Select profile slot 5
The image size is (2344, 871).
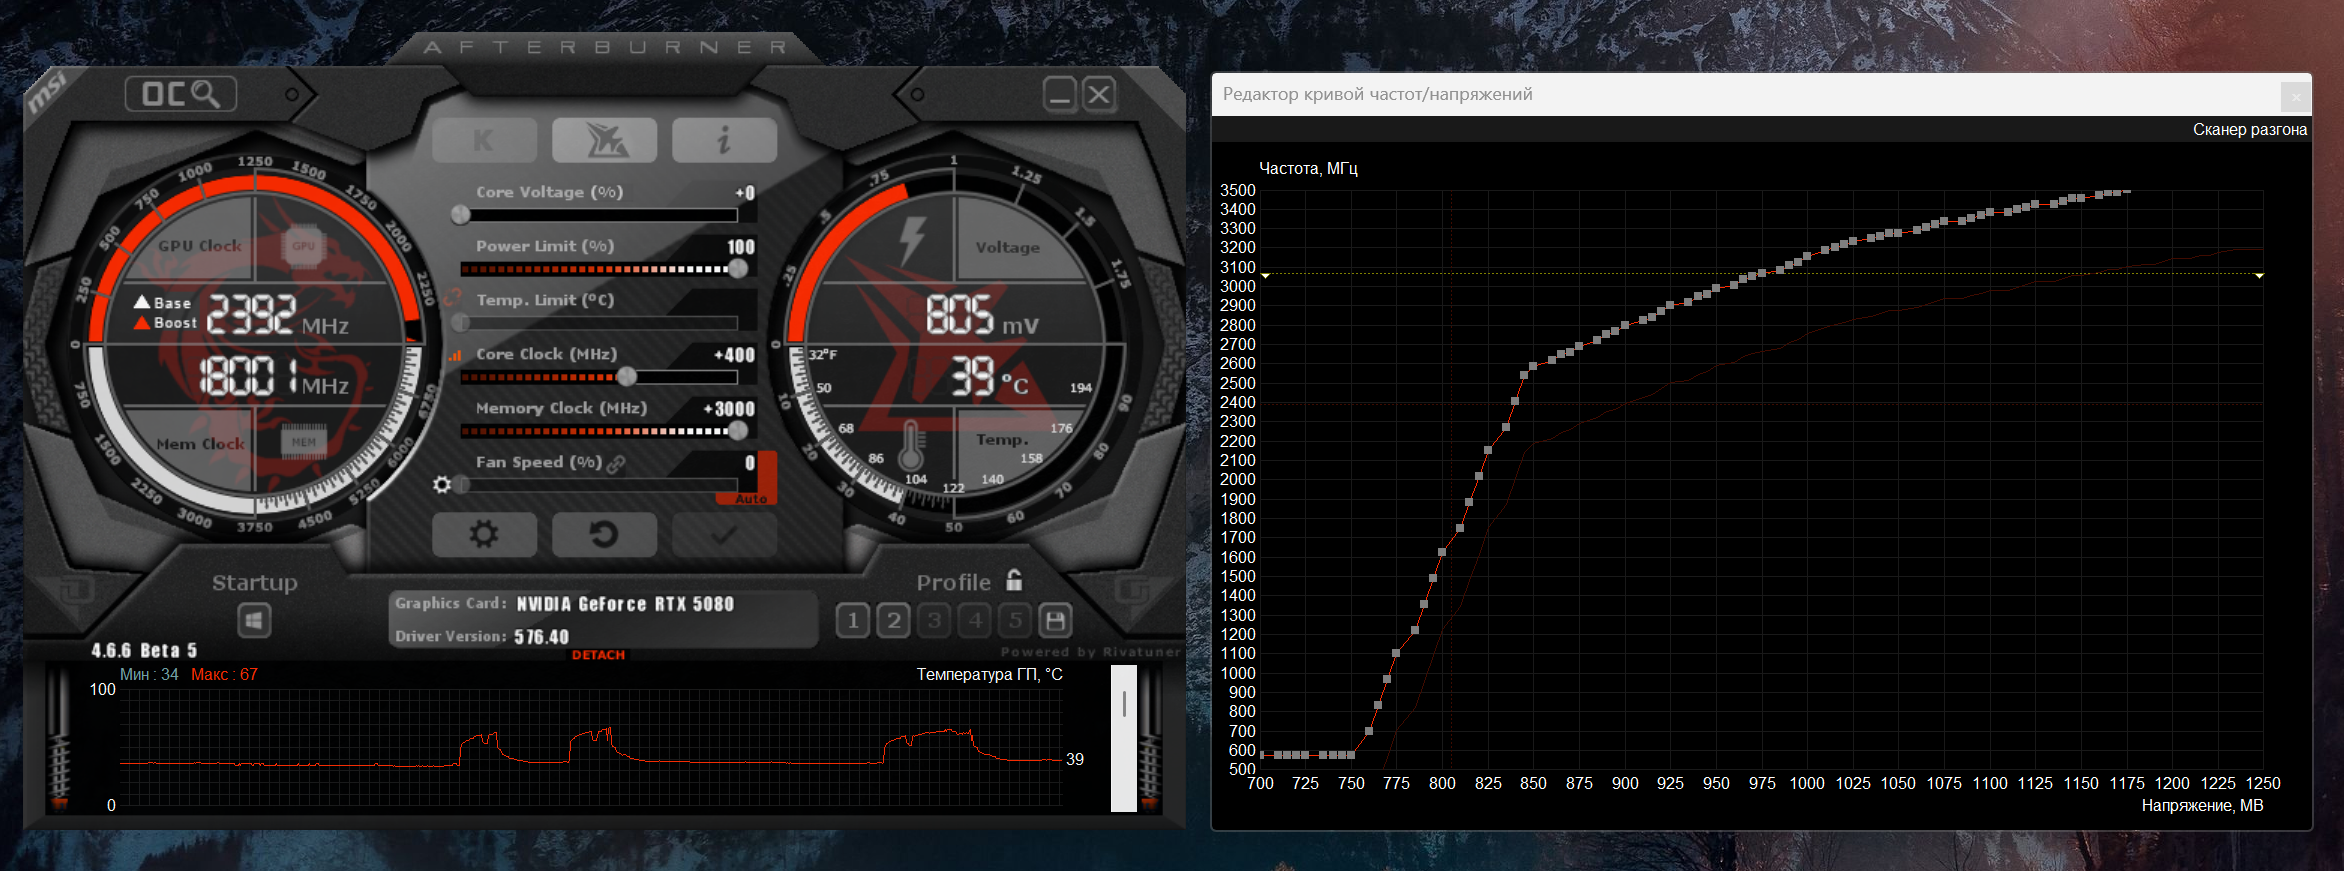(x=1015, y=621)
